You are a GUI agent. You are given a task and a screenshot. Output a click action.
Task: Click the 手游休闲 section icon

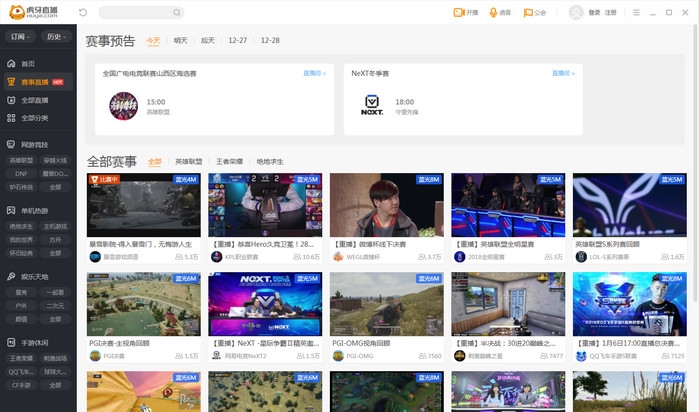tap(11, 342)
